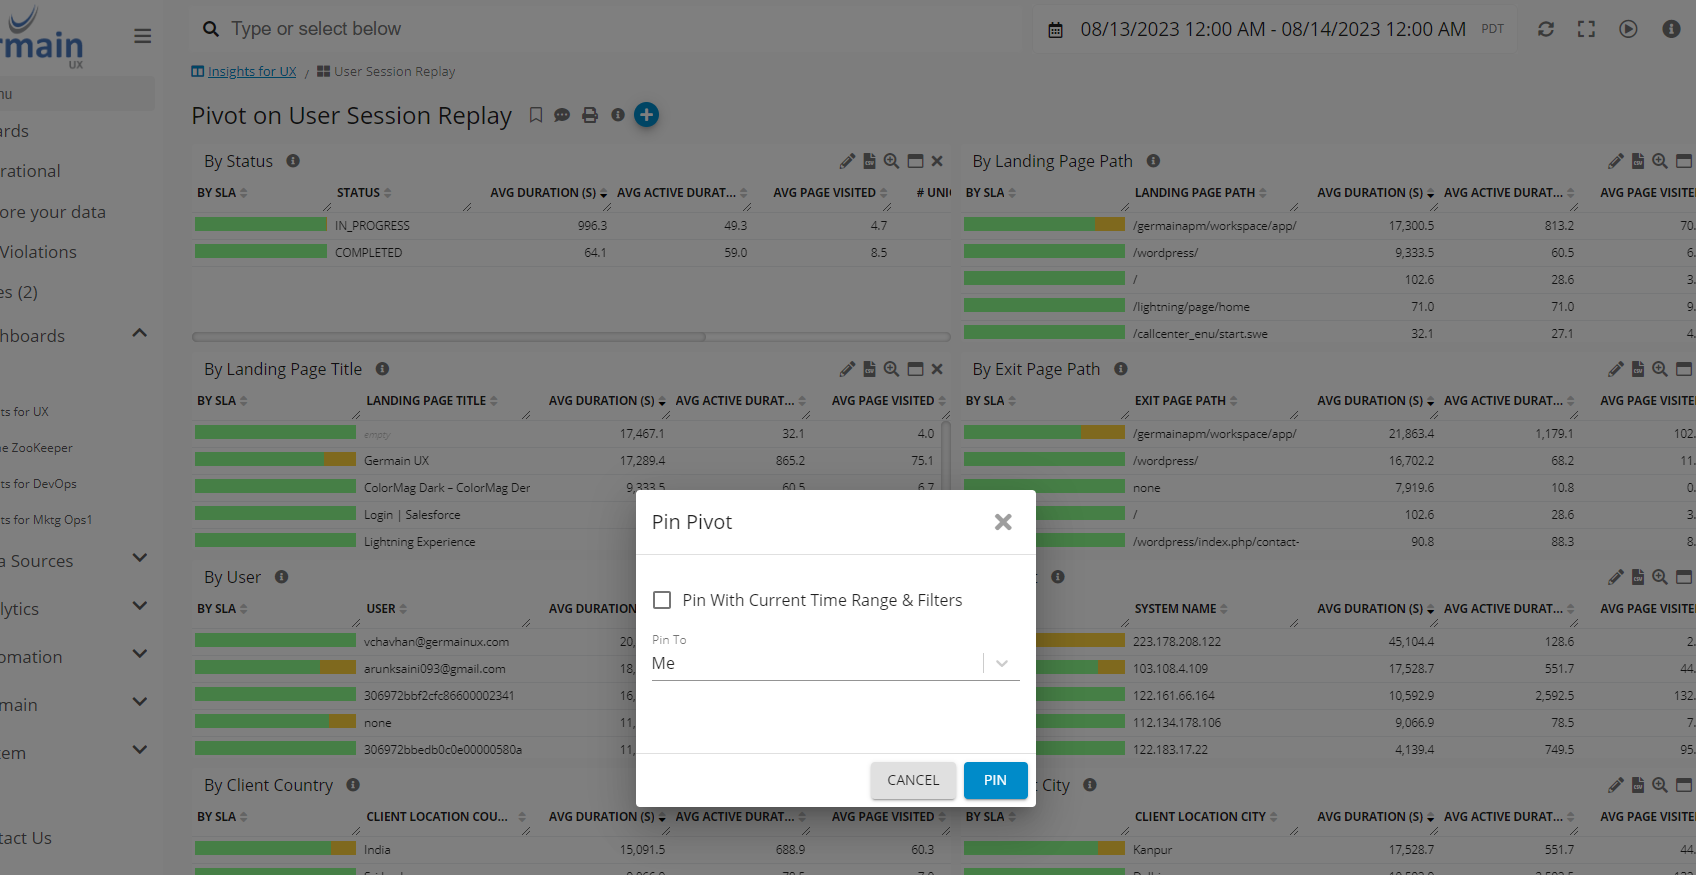Viewport: 1696px width, 875px height.
Task: Click the search input field
Action: 600,29
